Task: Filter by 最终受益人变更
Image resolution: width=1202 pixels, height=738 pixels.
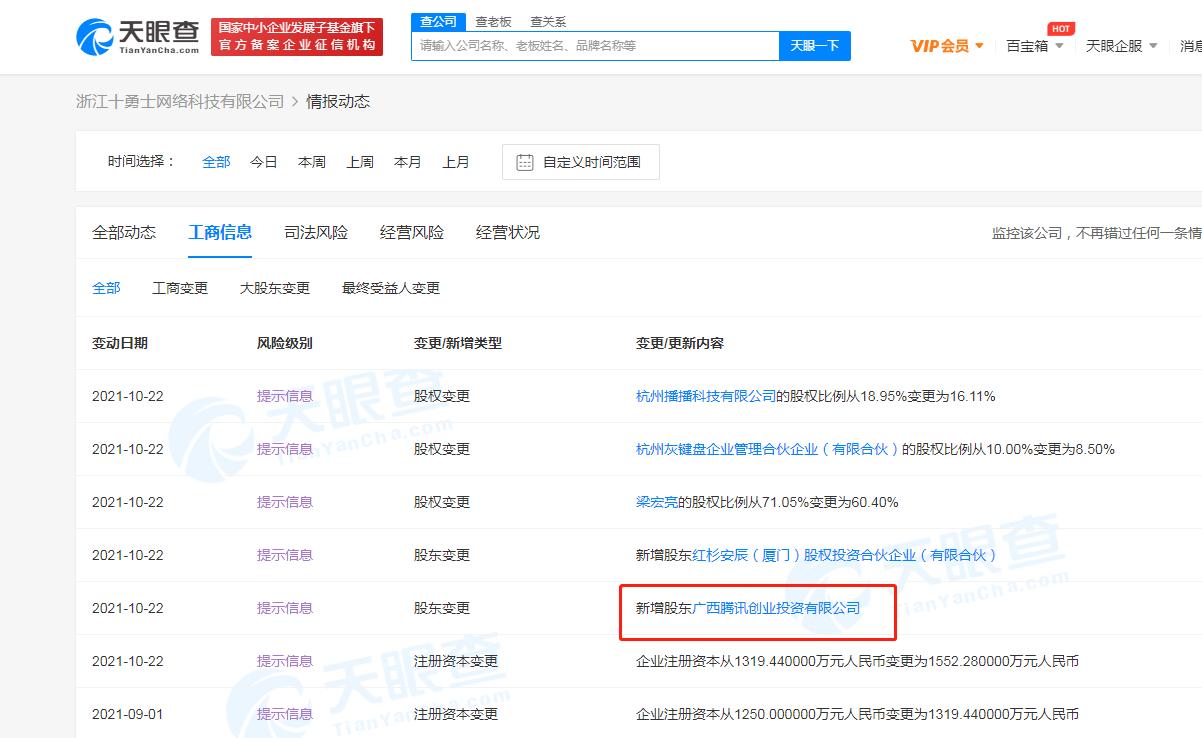Action: (x=391, y=288)
